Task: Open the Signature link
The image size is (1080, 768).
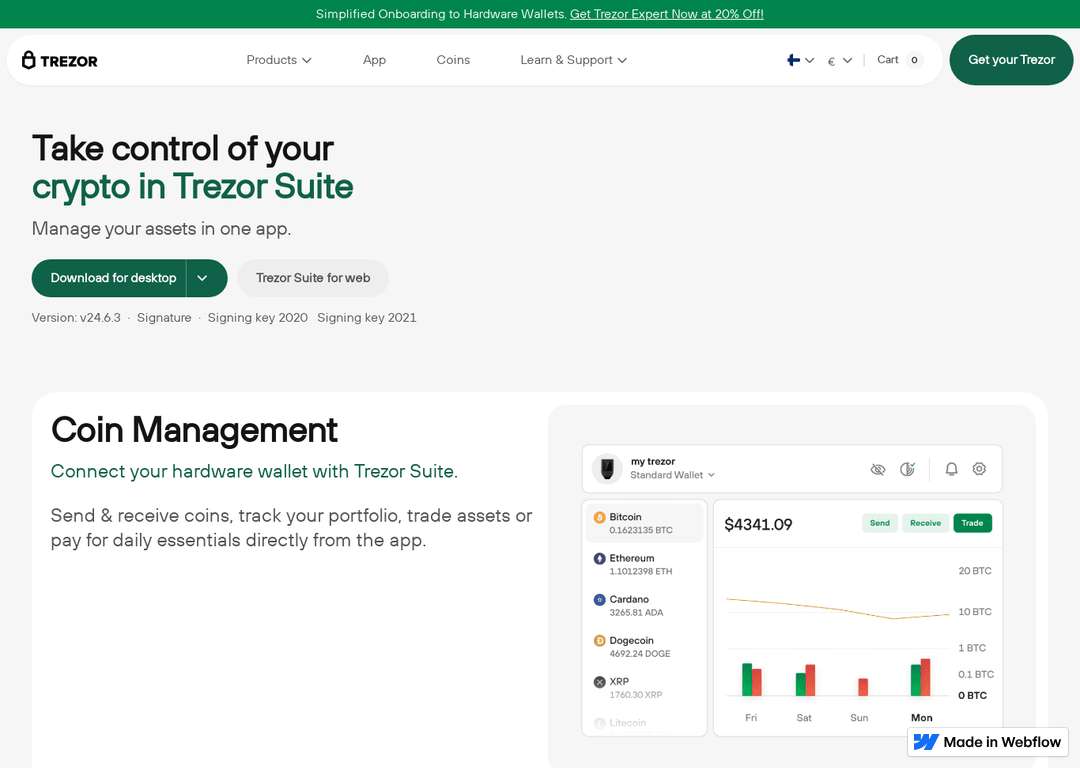Action: pyautogui.click(x=164, y=318)
